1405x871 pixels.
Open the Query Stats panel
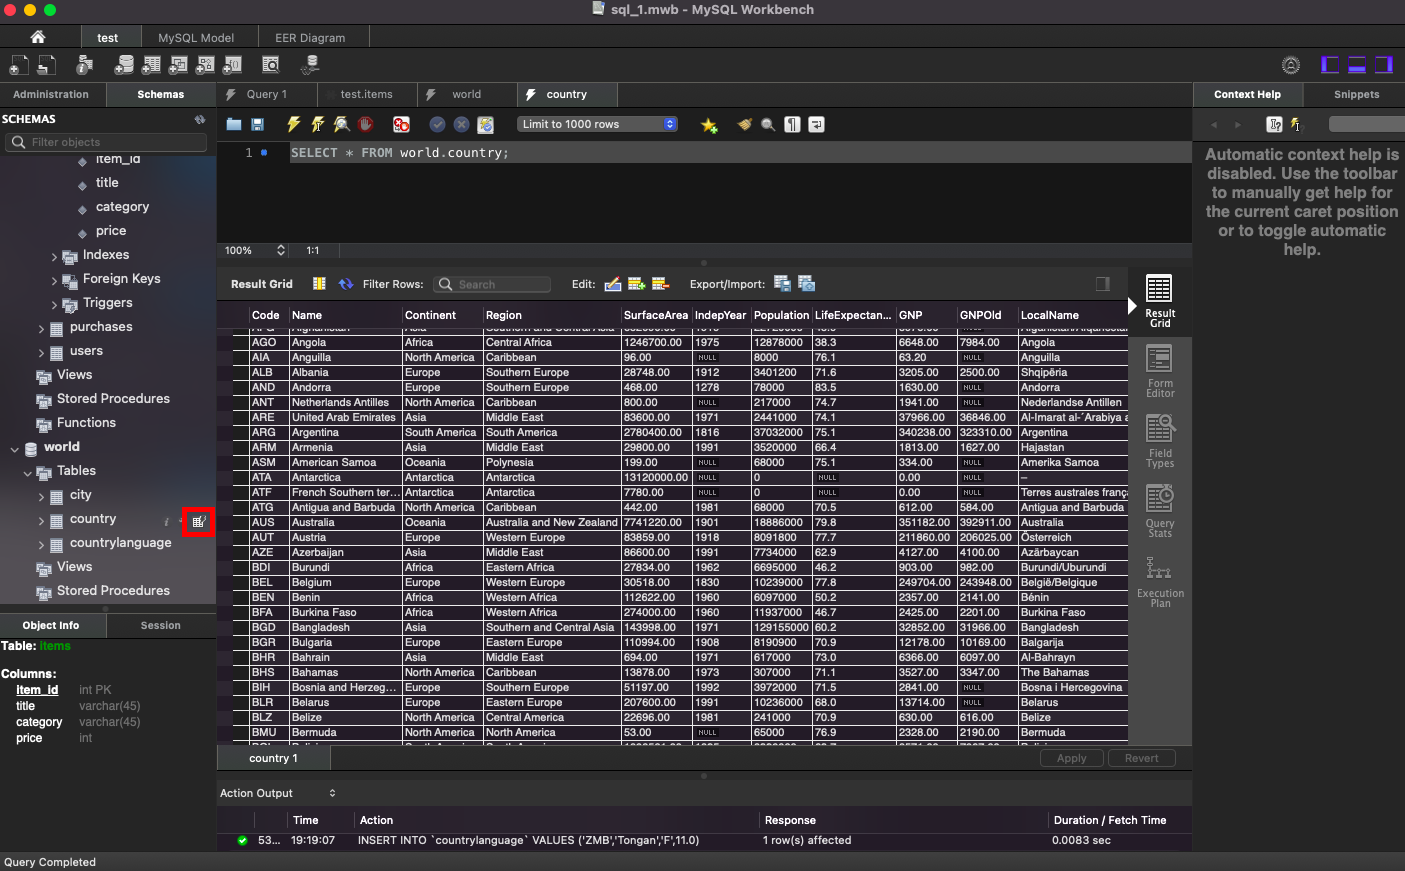pyautogui.click(x=1160, y=510)
